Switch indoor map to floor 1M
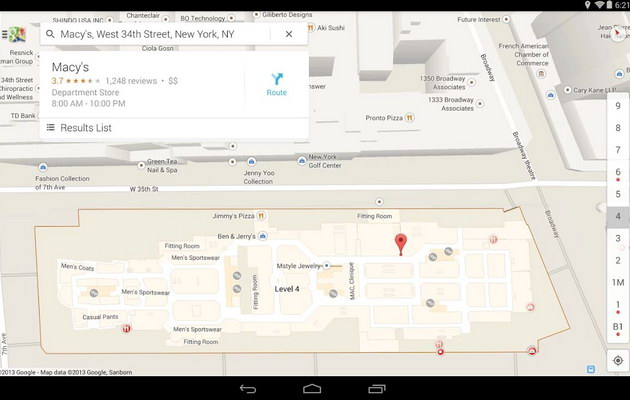This screenshot has width=630, height=400. pos(618,283)
